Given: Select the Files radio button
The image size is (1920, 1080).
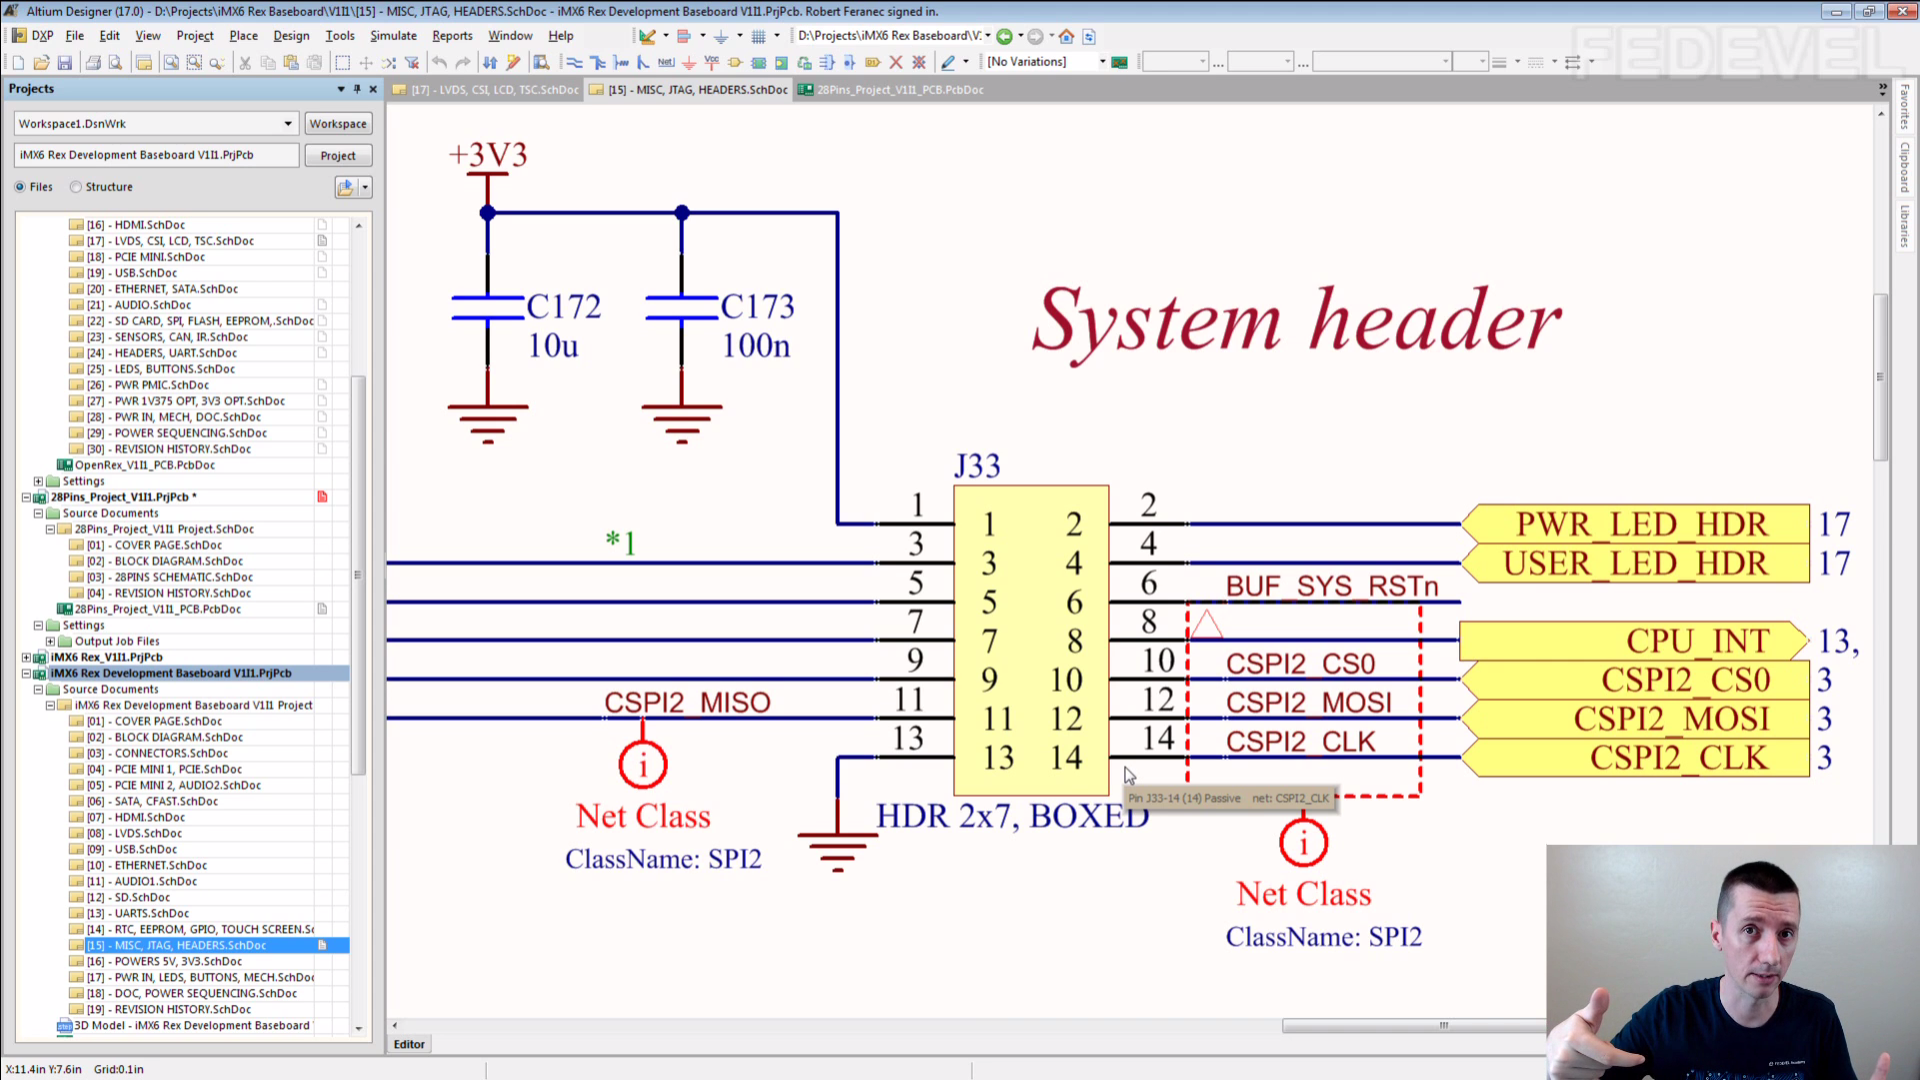Looking at the screenshot, I should [x=20, y=187].
